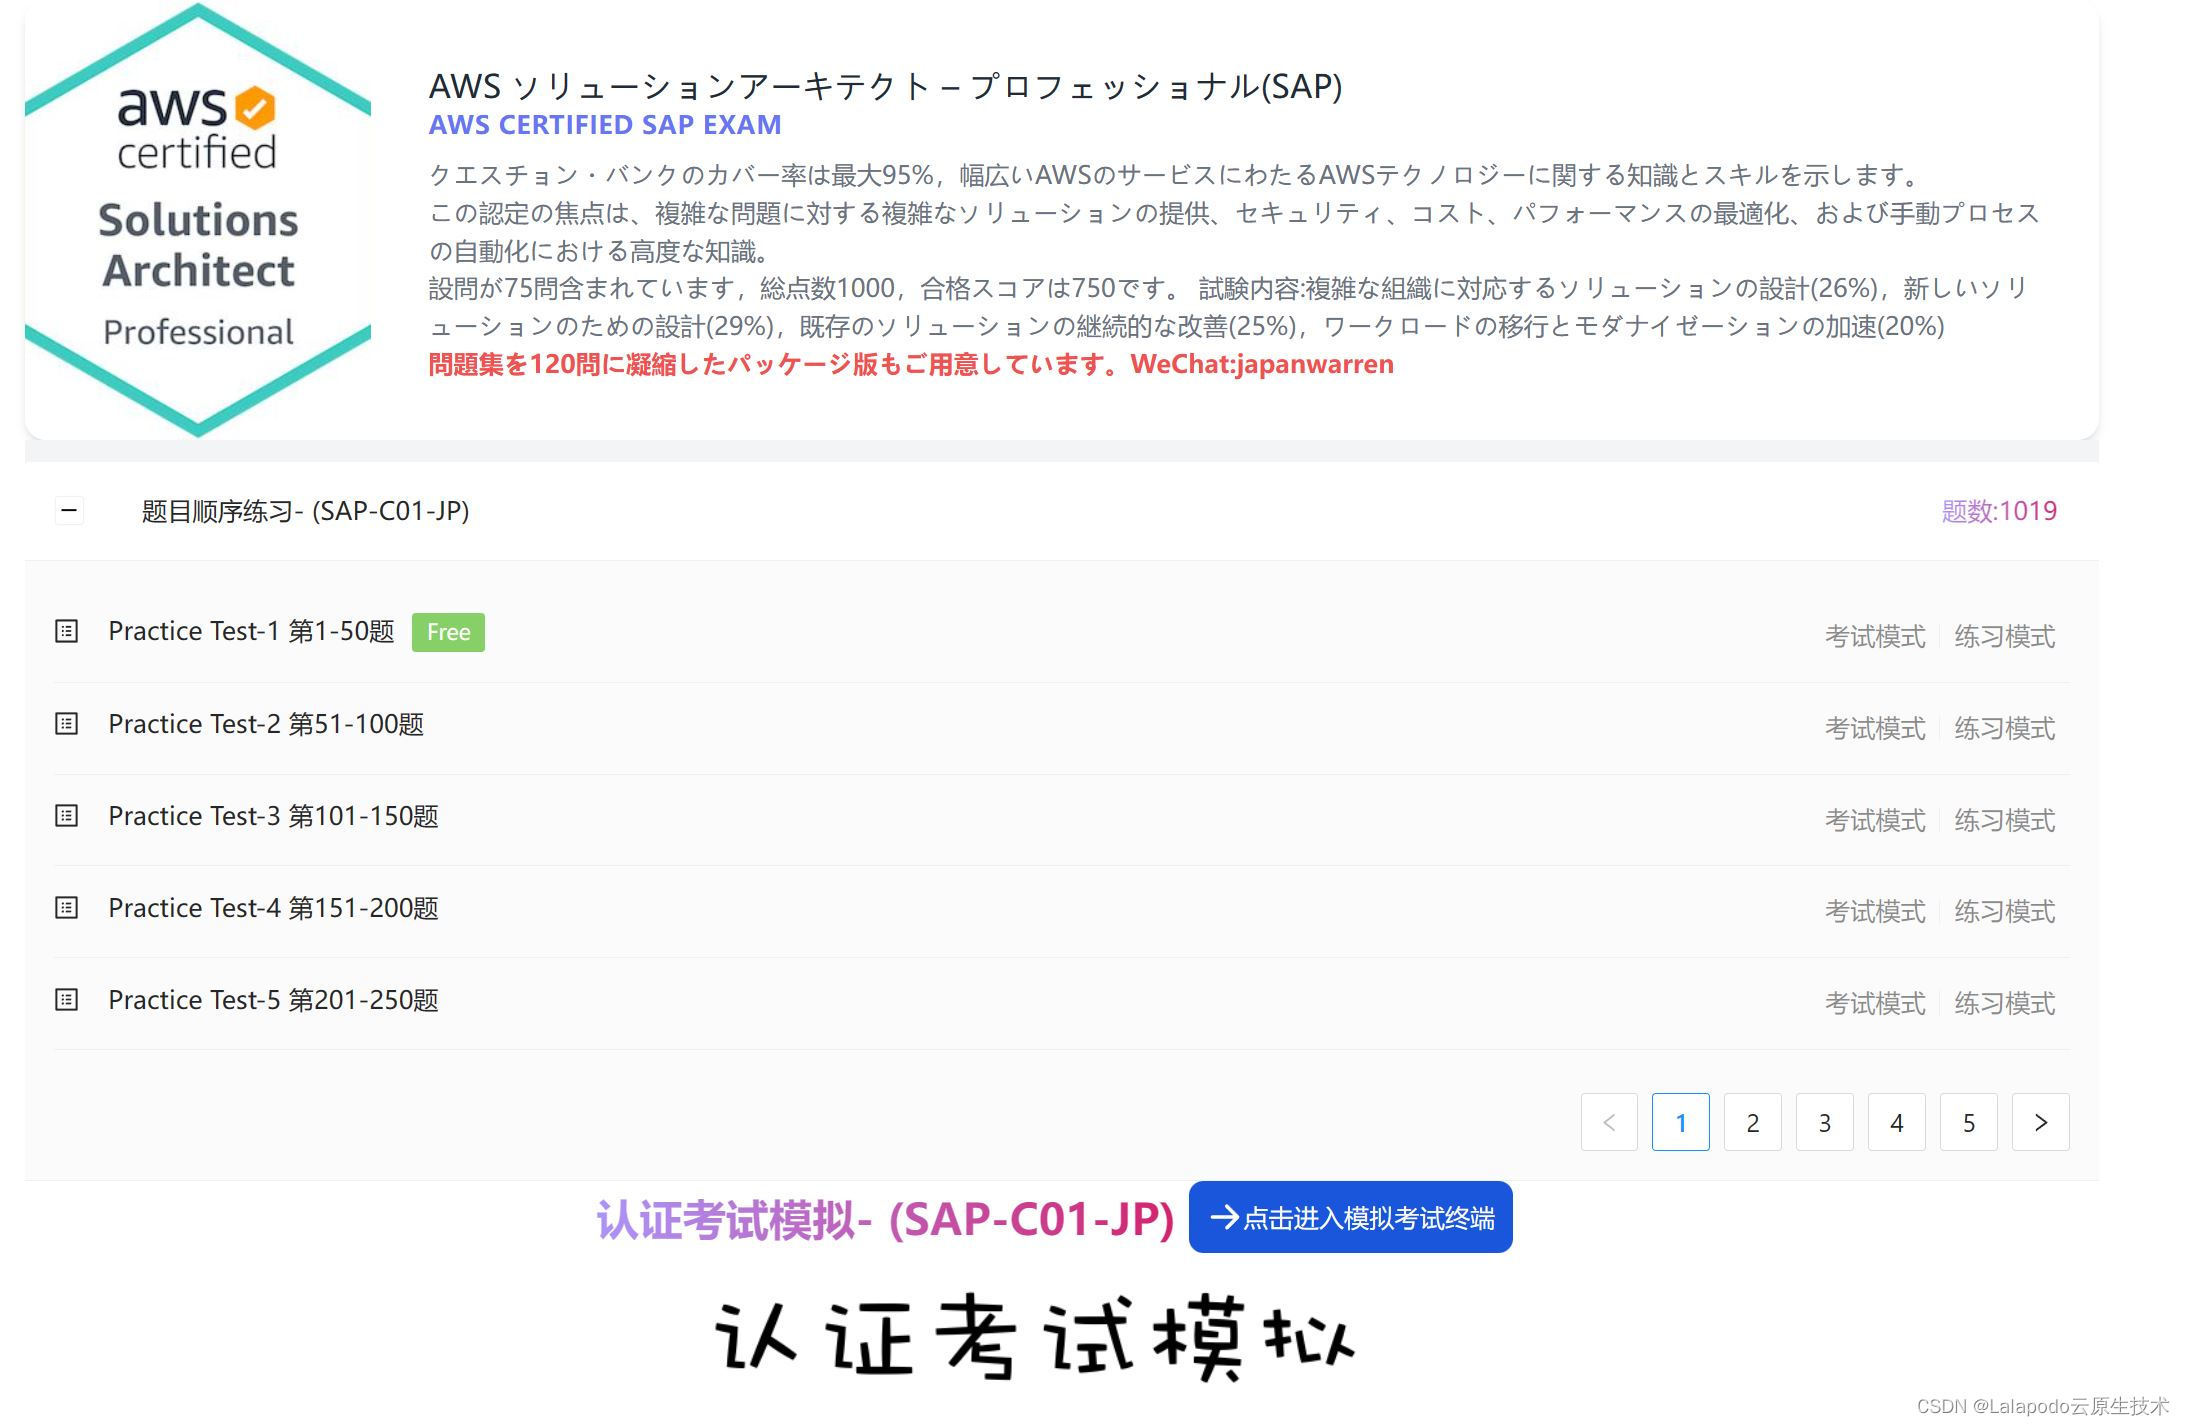Select pagination page 3
This screenshot has height=1426, width=2185.
click(1825, 1122)
